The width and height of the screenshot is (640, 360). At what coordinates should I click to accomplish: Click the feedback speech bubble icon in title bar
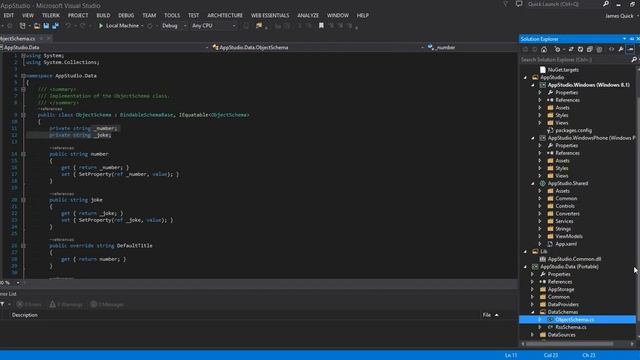pos(519,4)
